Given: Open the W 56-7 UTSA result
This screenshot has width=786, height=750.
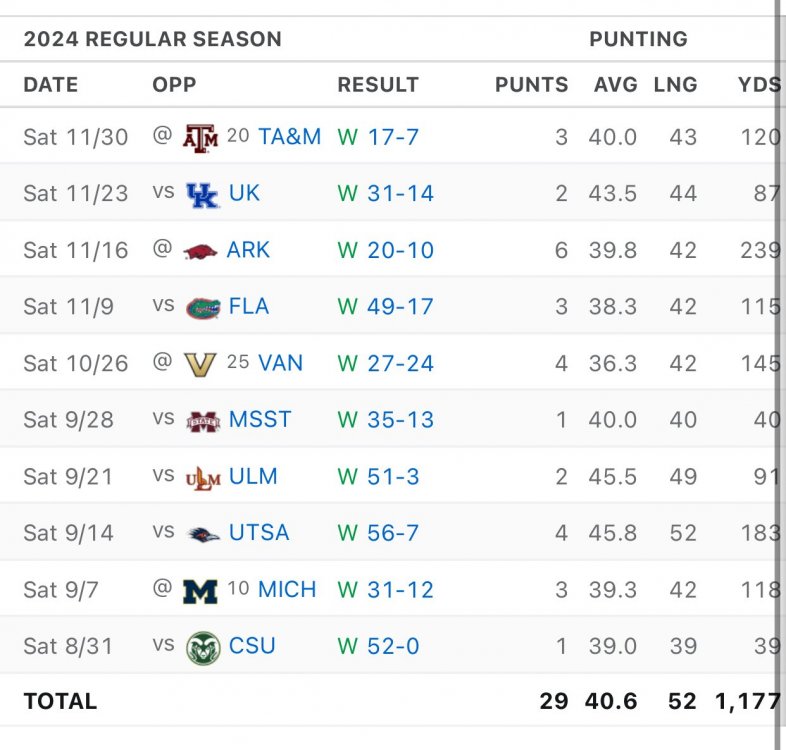Looking at the screenshot, I should [x=378, y=533].
